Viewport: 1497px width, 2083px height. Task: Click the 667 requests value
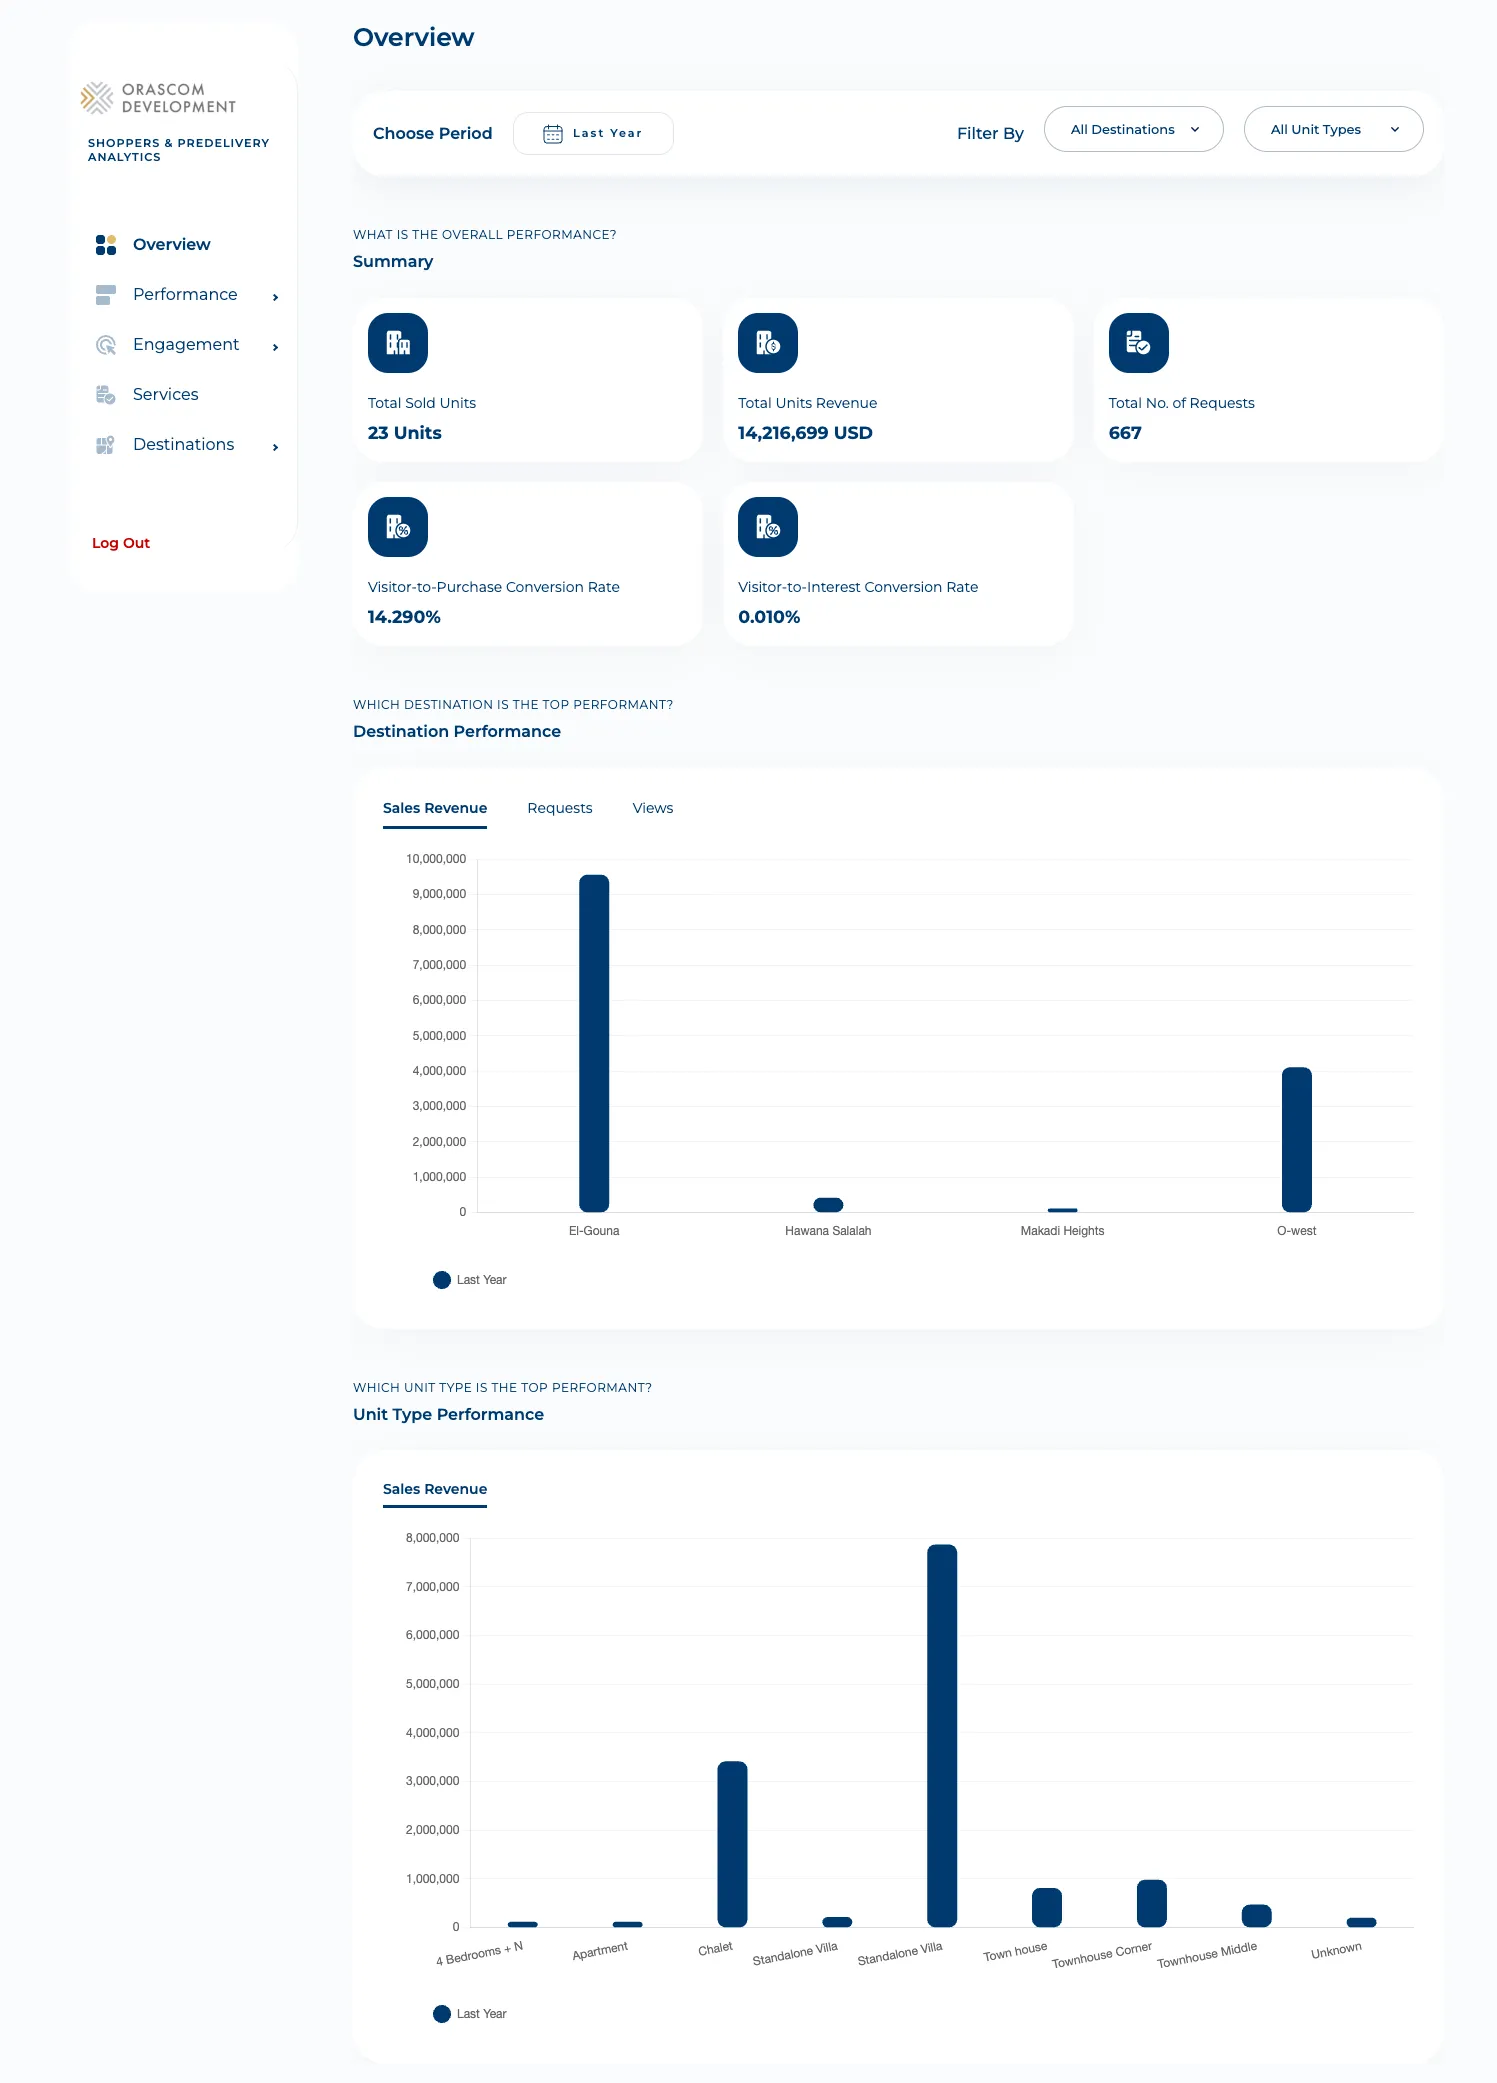click(x=1125, y=433)
